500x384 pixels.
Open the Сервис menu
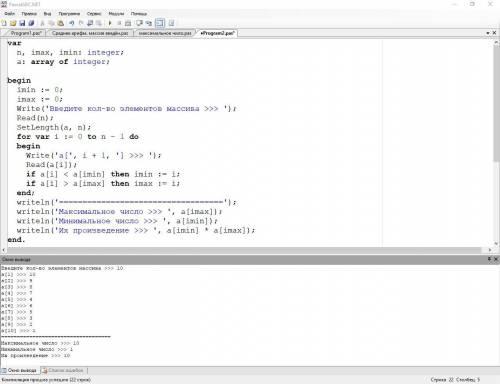pos(94,14)
